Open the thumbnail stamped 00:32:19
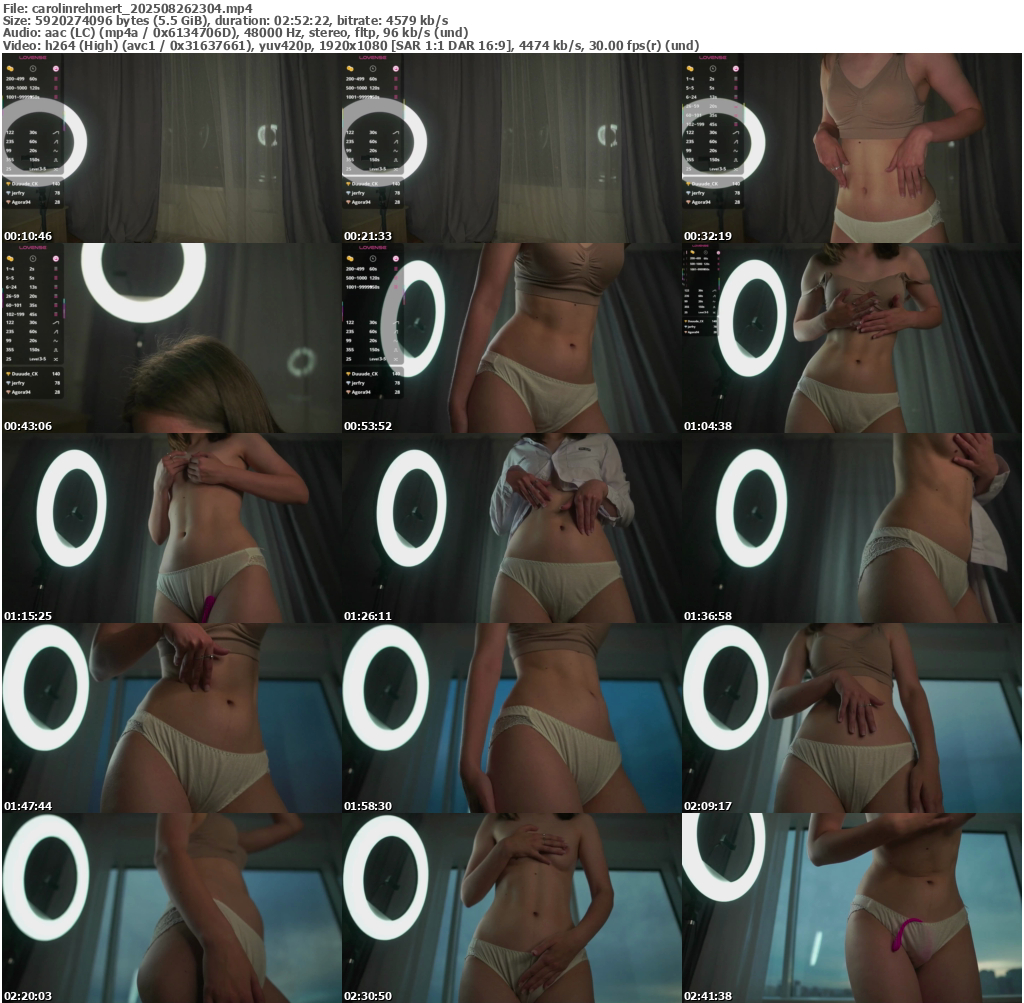The width and height of the screenshot is (1024, 1003). coord(852,148)
